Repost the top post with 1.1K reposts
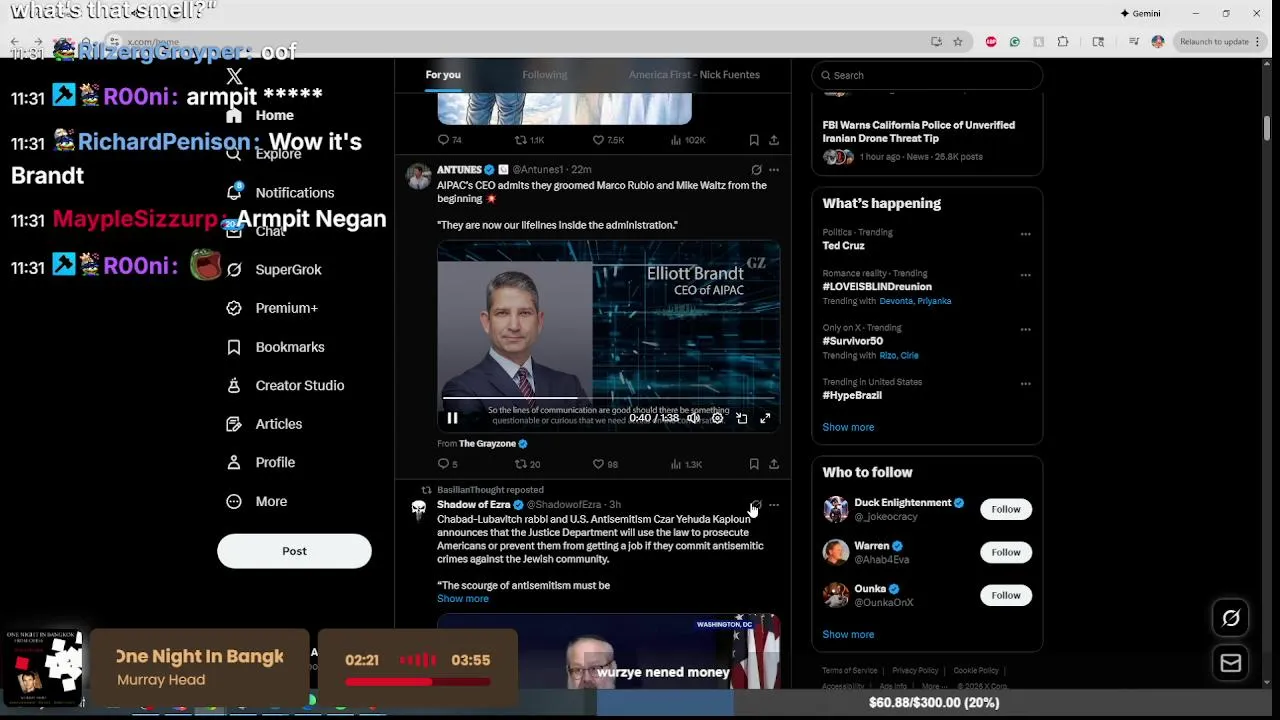This screenshot has height=720, width=1280. (x=529, y=140)
